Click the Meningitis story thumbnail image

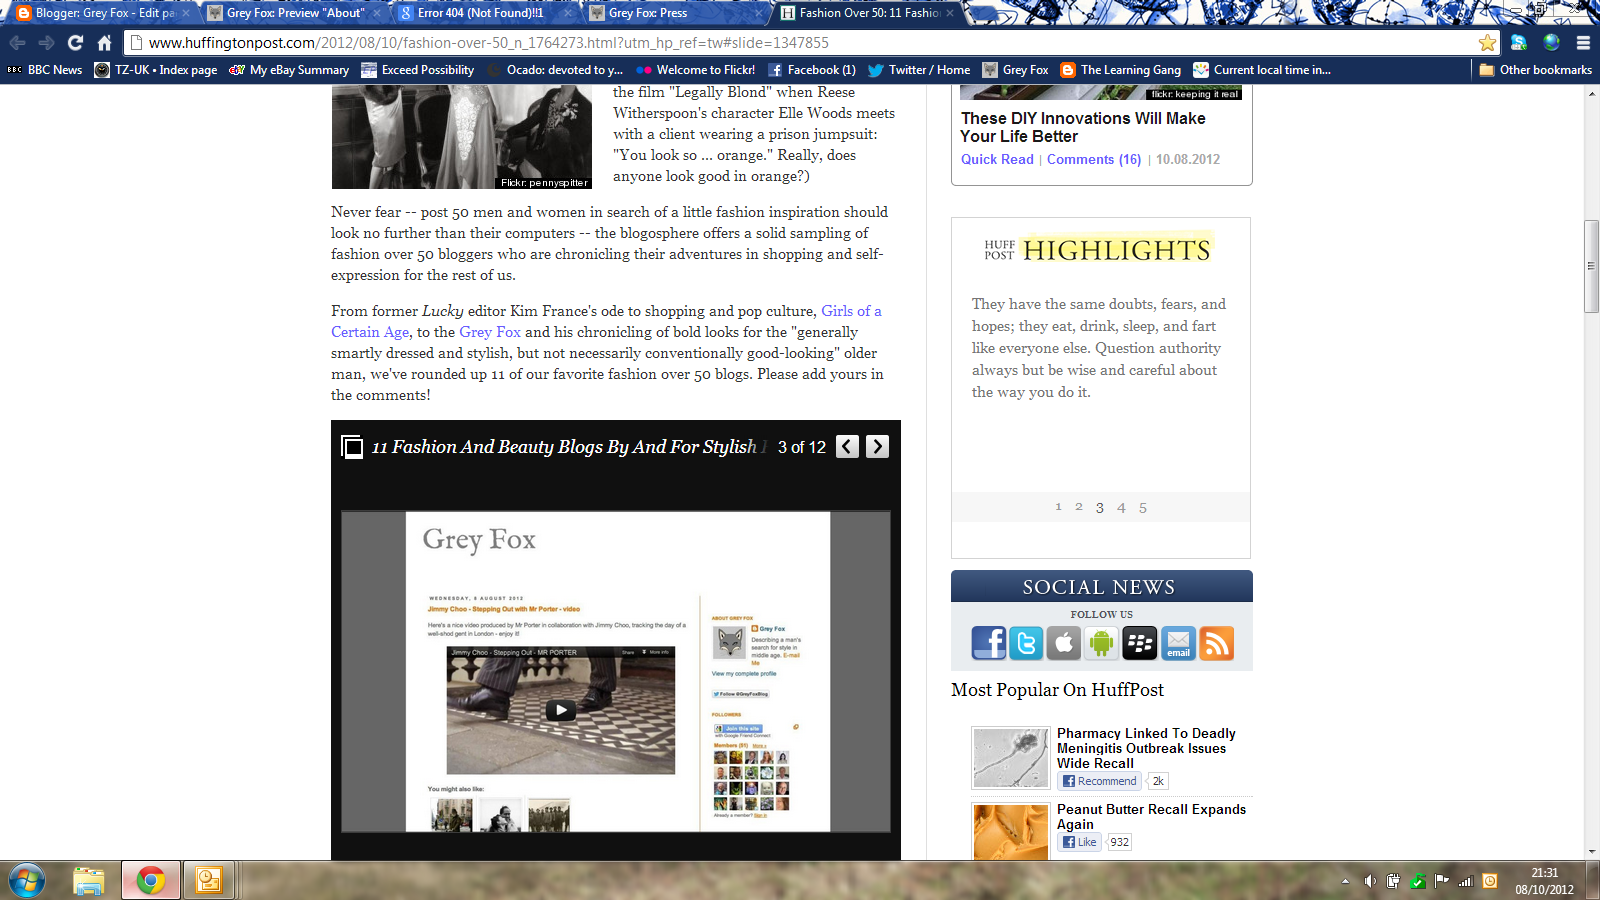tap(1011, 758)
